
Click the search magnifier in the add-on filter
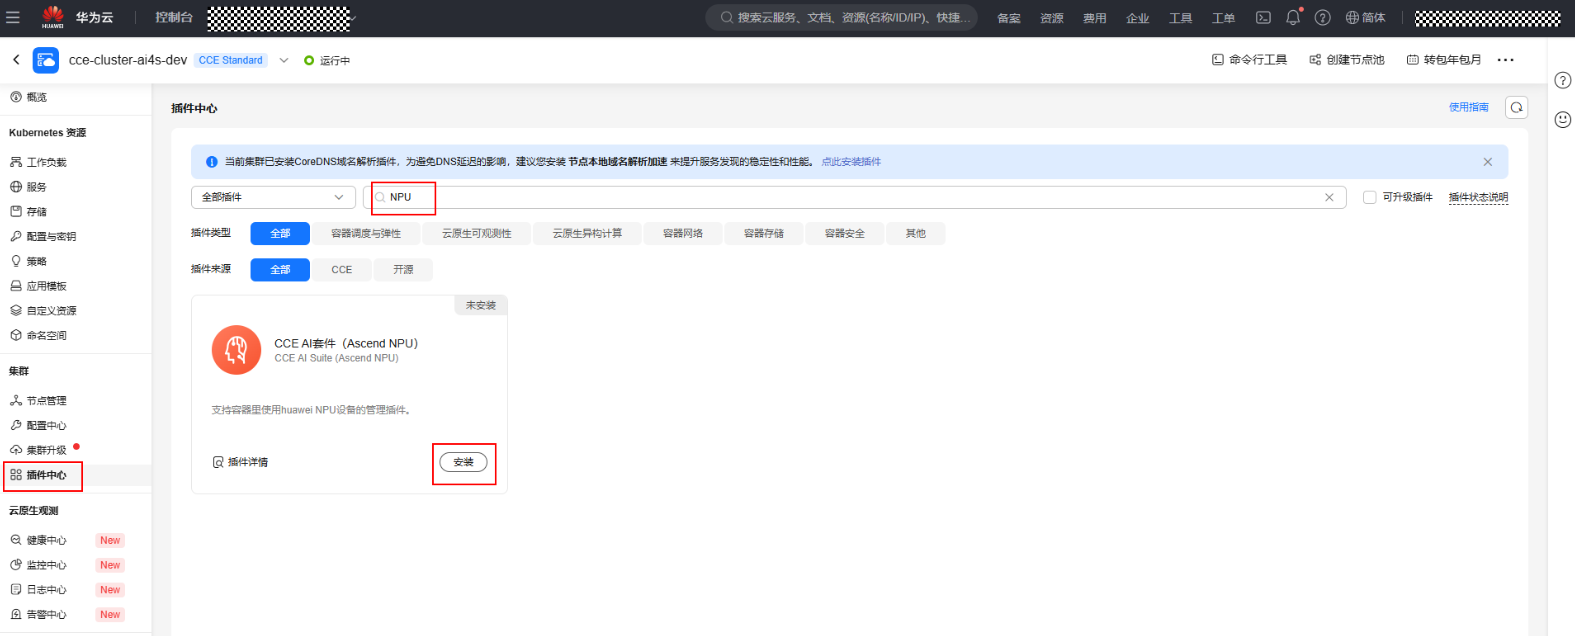[380, 197]
